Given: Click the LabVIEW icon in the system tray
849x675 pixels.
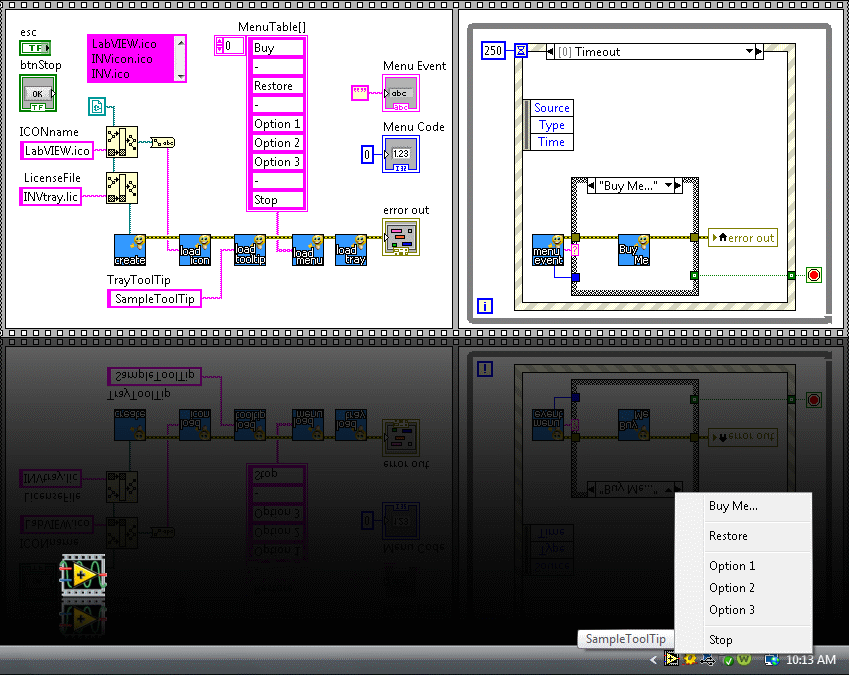Looking at the screenshot, I should [673, 660].
